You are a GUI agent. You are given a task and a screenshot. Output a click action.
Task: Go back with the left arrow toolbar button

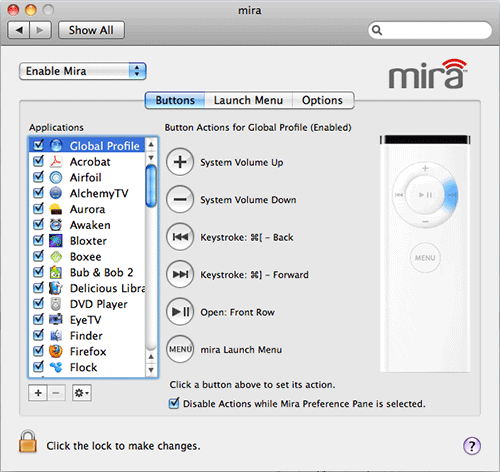(x=19, y=30)
